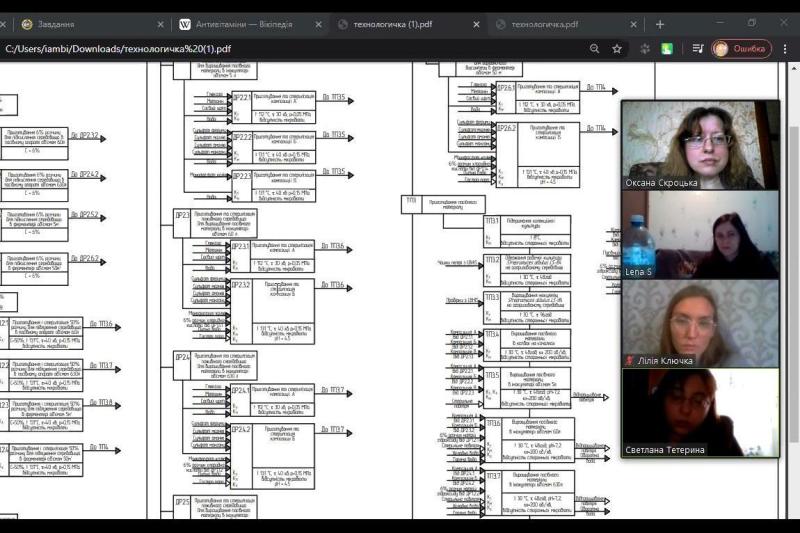Click the 'До ДР2.3.2' arrow label

(85, 135)
